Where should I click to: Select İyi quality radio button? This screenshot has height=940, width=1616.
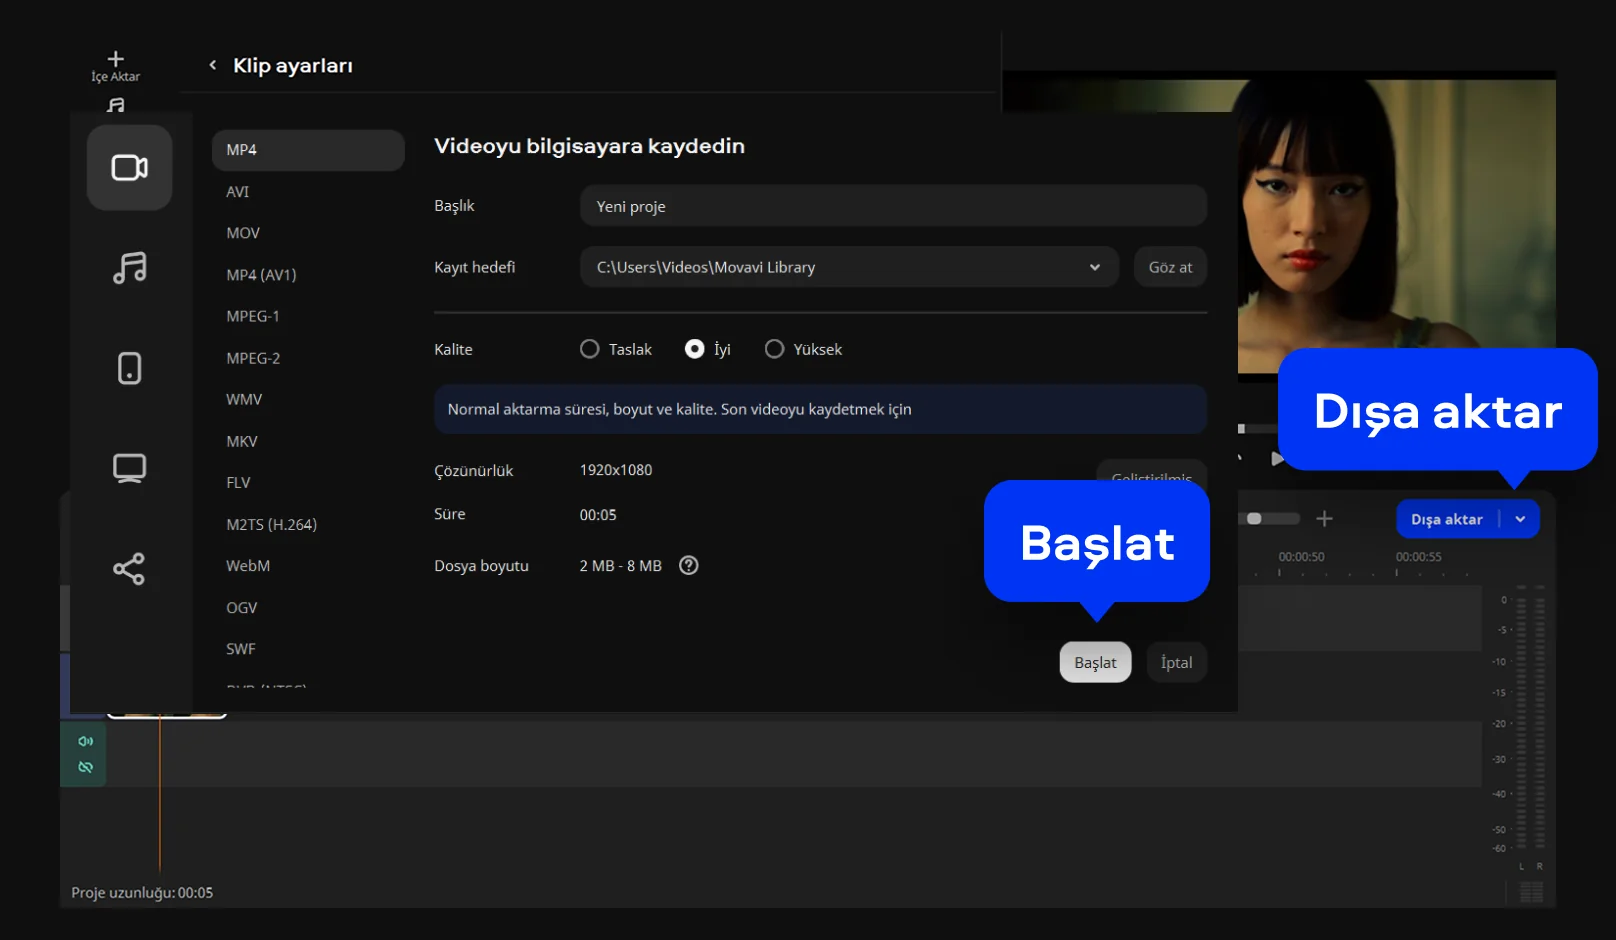(694, 349)
